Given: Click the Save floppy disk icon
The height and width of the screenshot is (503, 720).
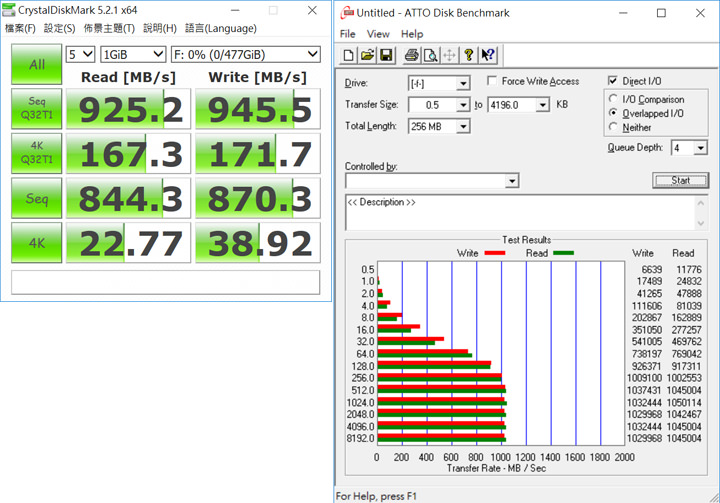Looking at the screenshot, I should tap(386, 54).
